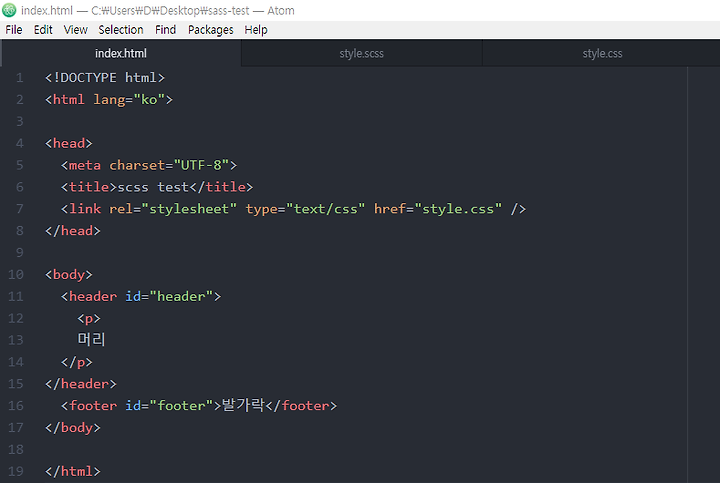The image size is (720, 483).
Task: Click the closing </body> tag
Action: click(73, 428)
